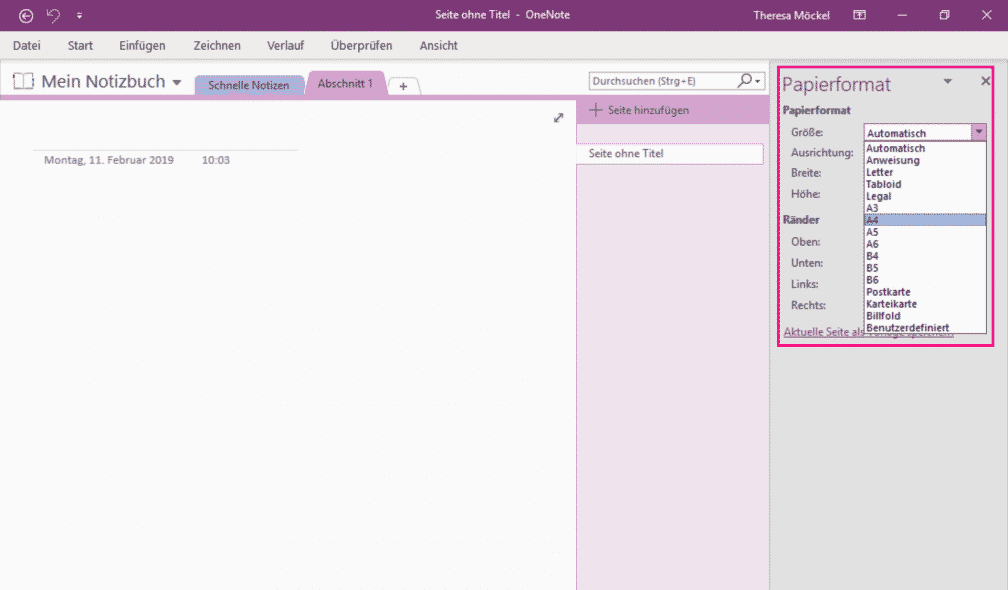Image resolution: width=1008 pixels, height=590 pixels.
Task: Open the Mein Notizbuch dropdown arrow
Action: click(x=178, y=83)
